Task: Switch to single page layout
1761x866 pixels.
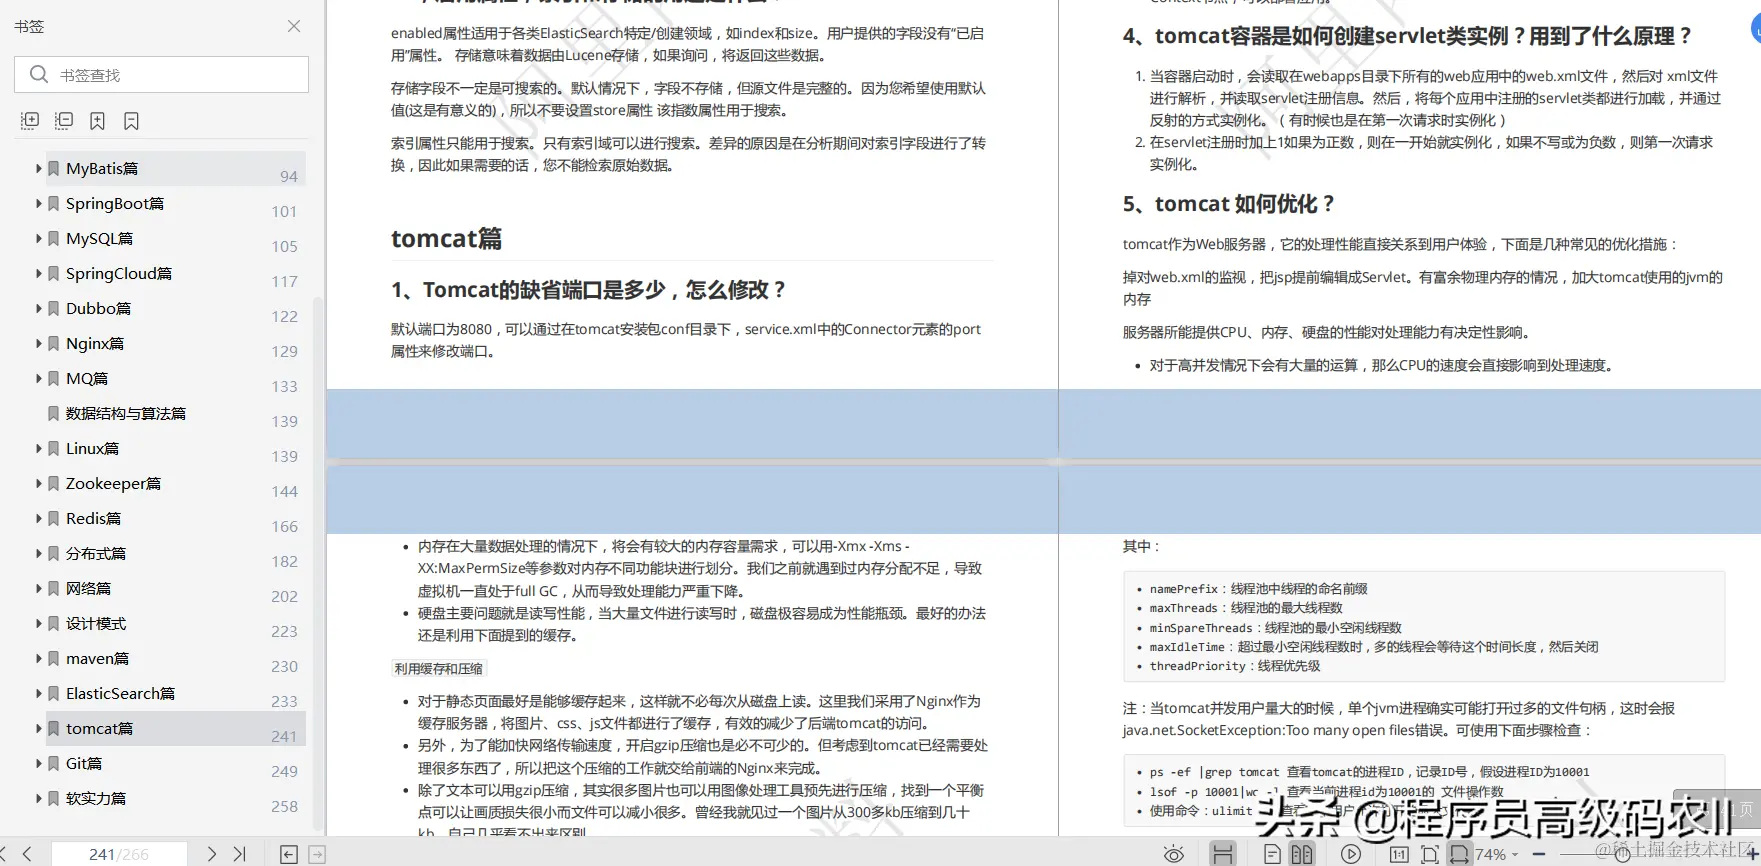Action: click(1272, 854)
